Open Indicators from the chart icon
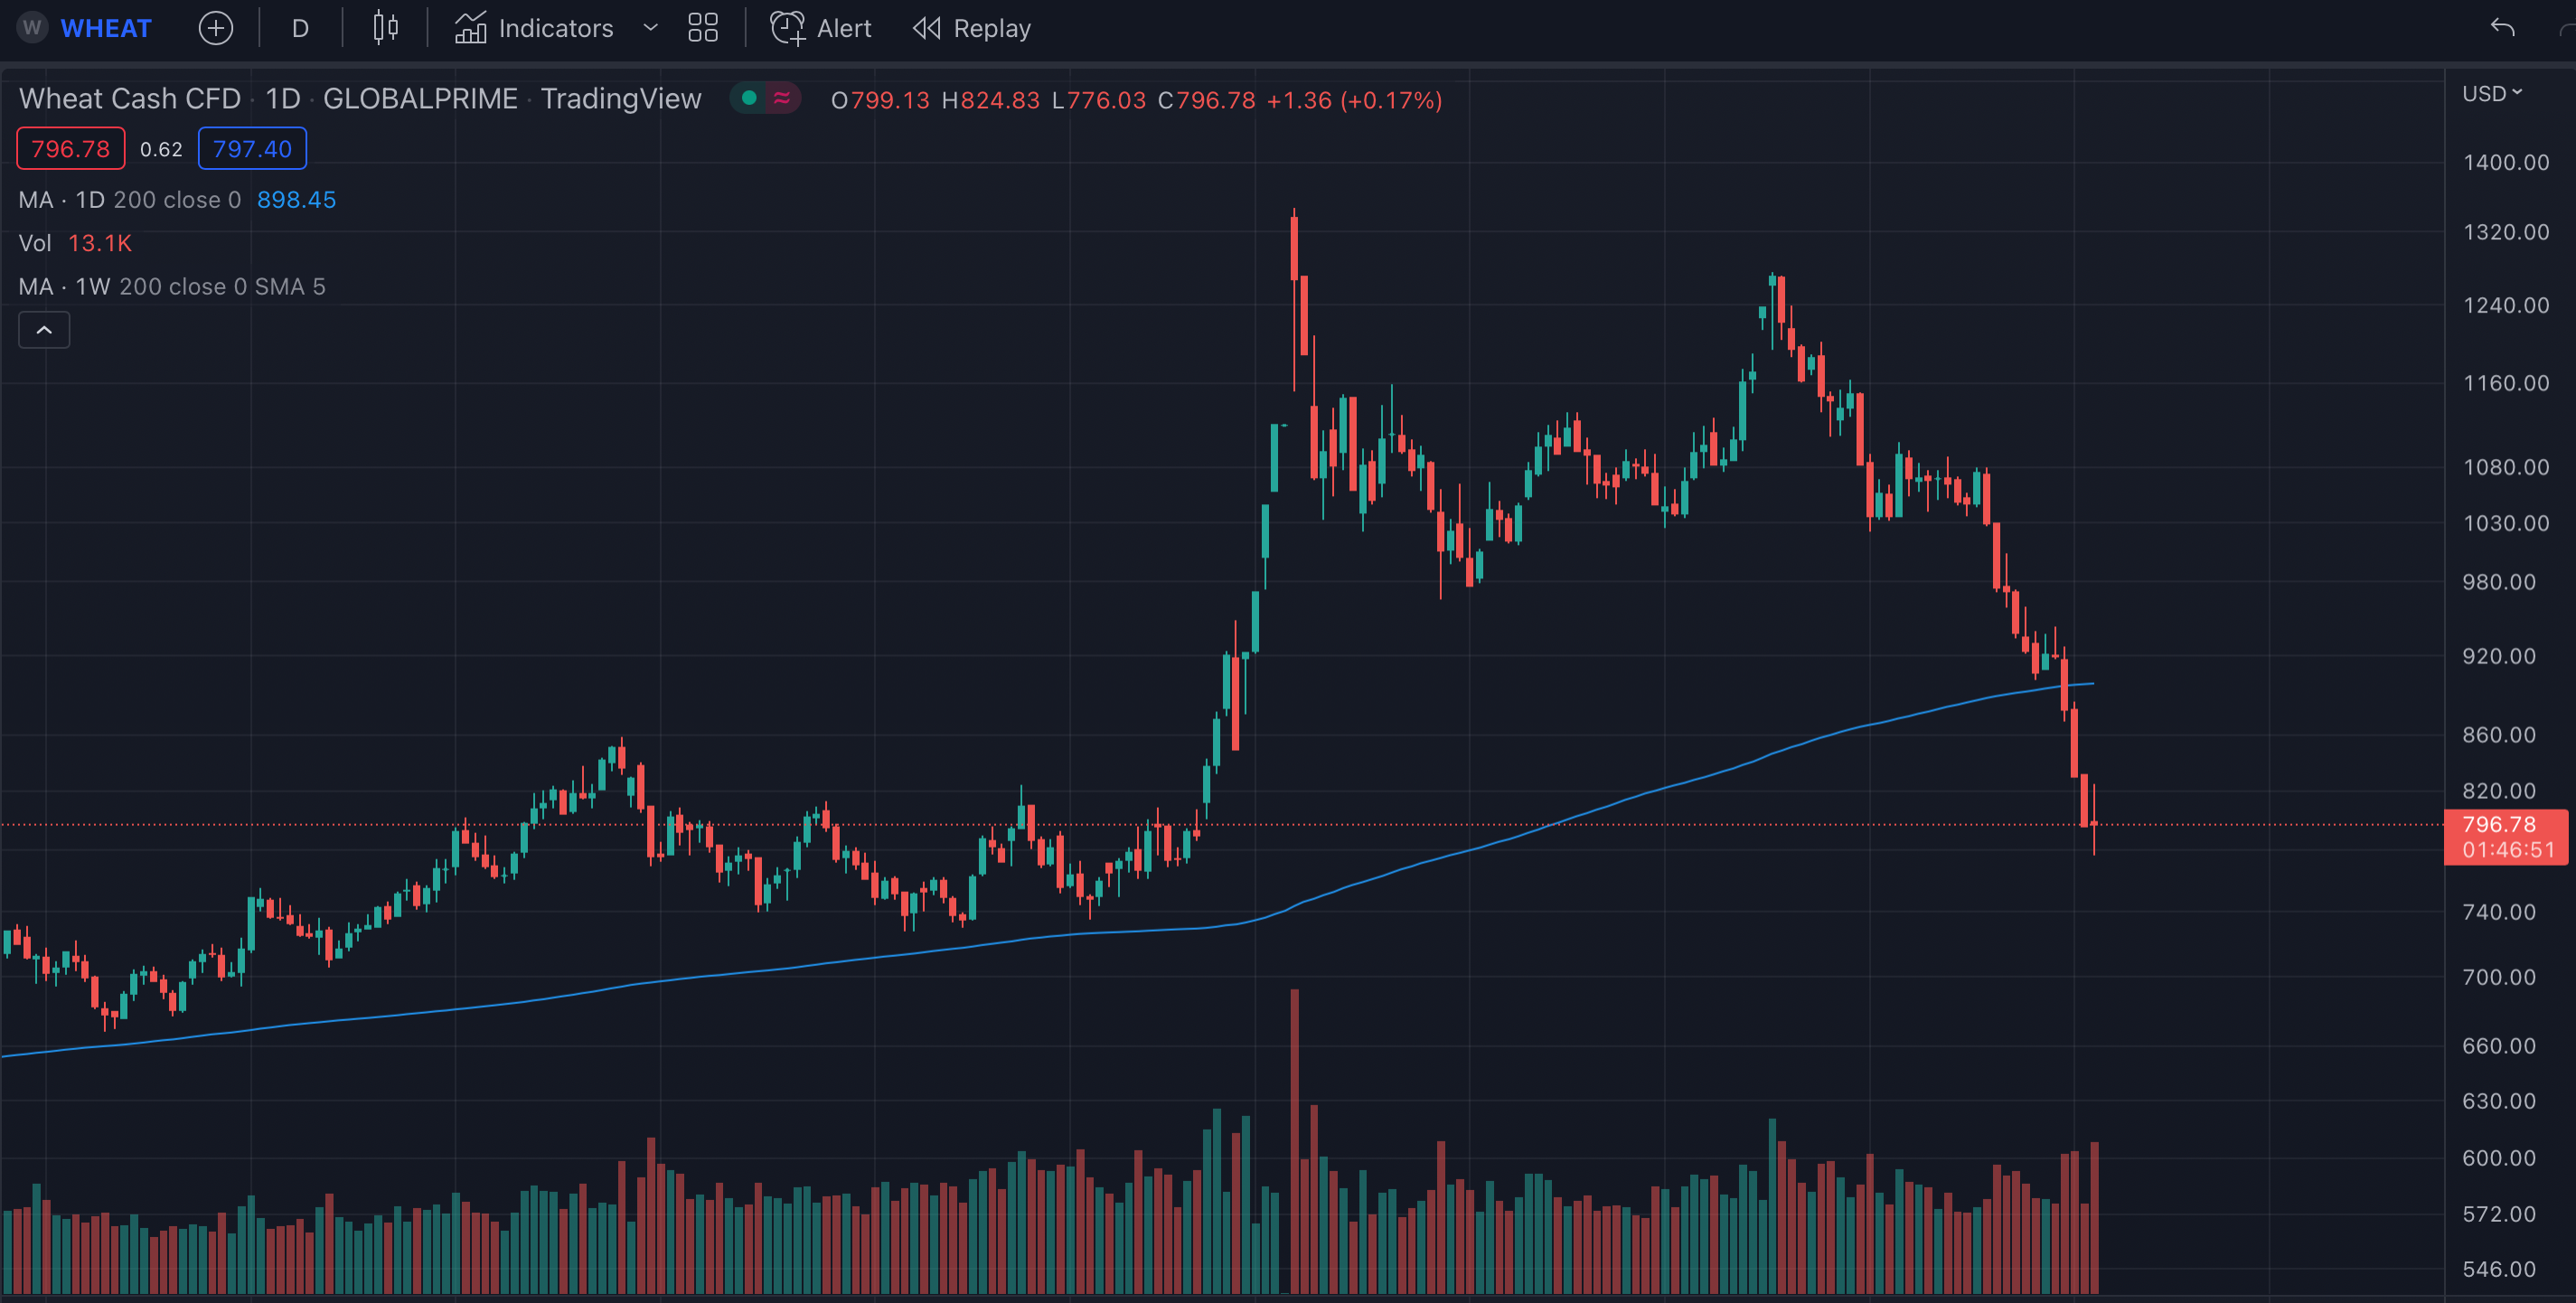Image resolution: width=2576 pixels, height=1303 pixels. pyautogui.click(x=470, y=28)
